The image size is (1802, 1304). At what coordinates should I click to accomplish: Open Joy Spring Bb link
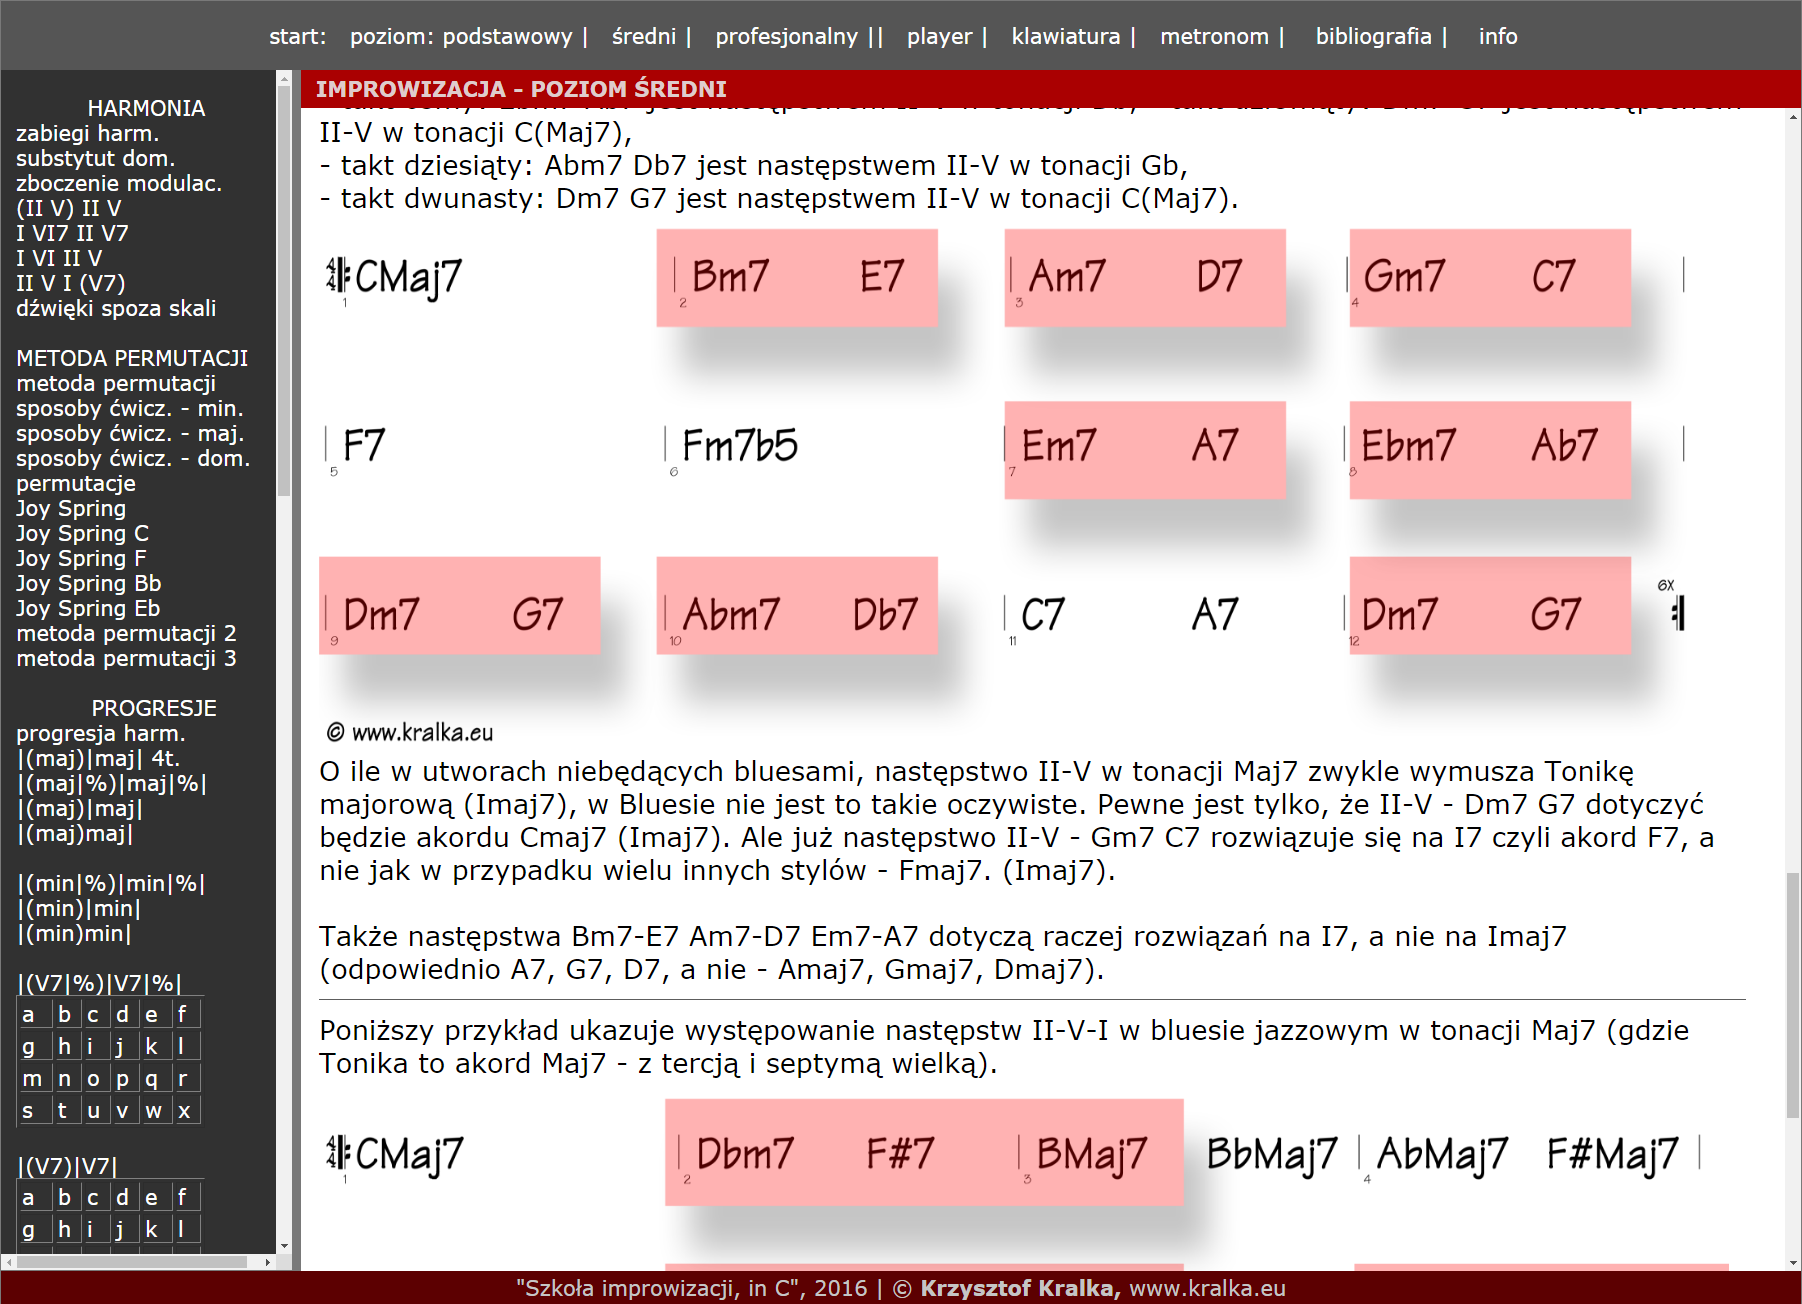tap(88, 583)
